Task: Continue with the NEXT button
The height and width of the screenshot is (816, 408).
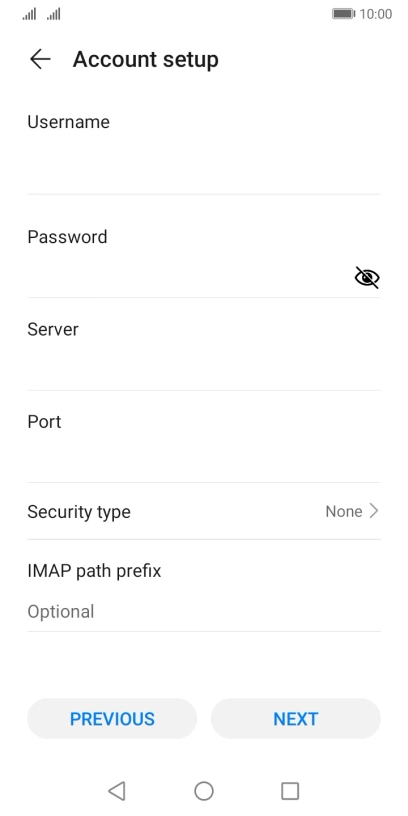Action: click(x=296, y=719)
